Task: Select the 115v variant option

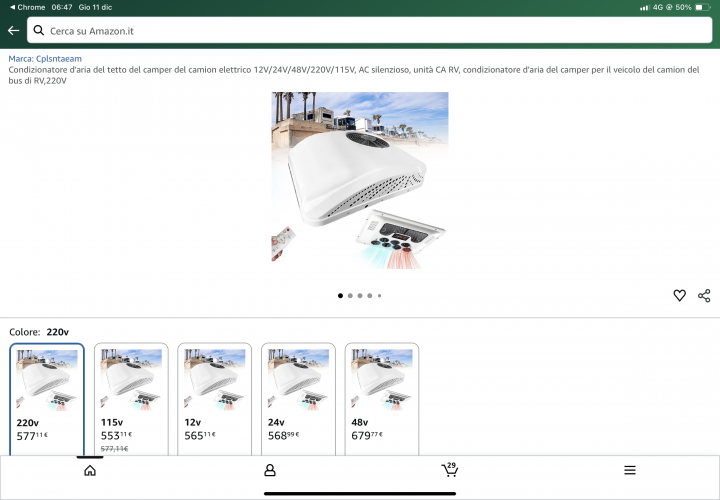Action: pos(131,399)
